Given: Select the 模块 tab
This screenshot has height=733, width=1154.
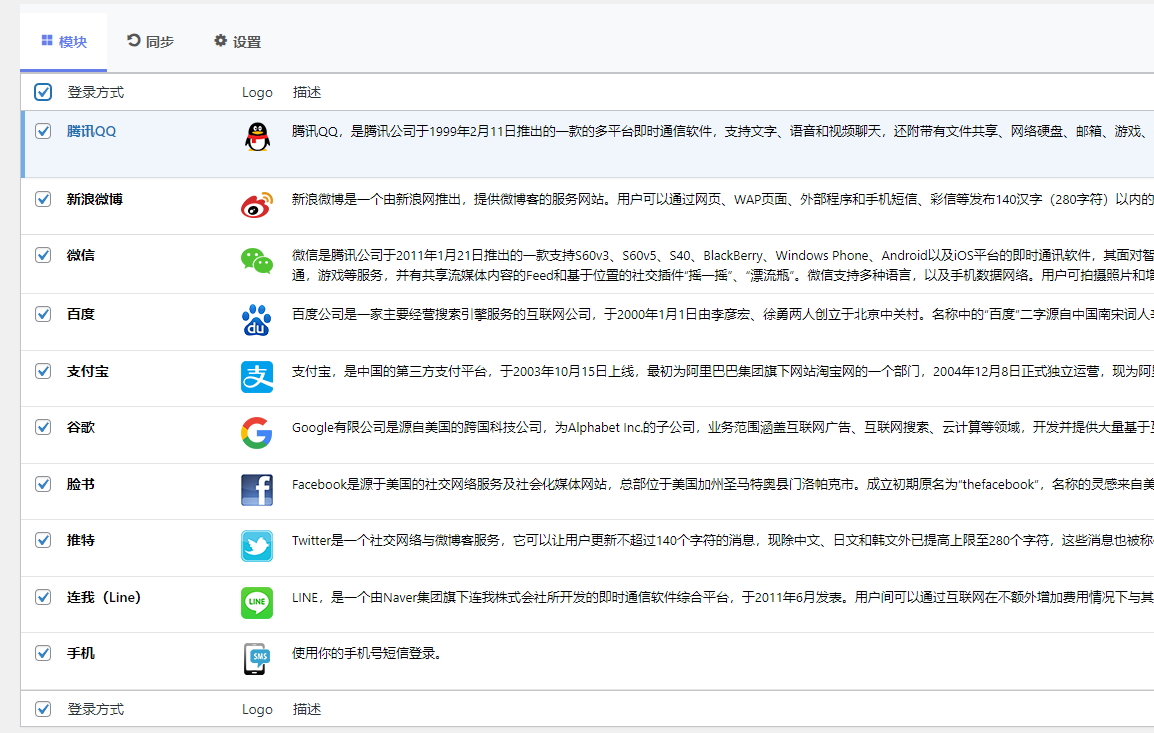Looking at the screenshot, I should tap(64, 42).
